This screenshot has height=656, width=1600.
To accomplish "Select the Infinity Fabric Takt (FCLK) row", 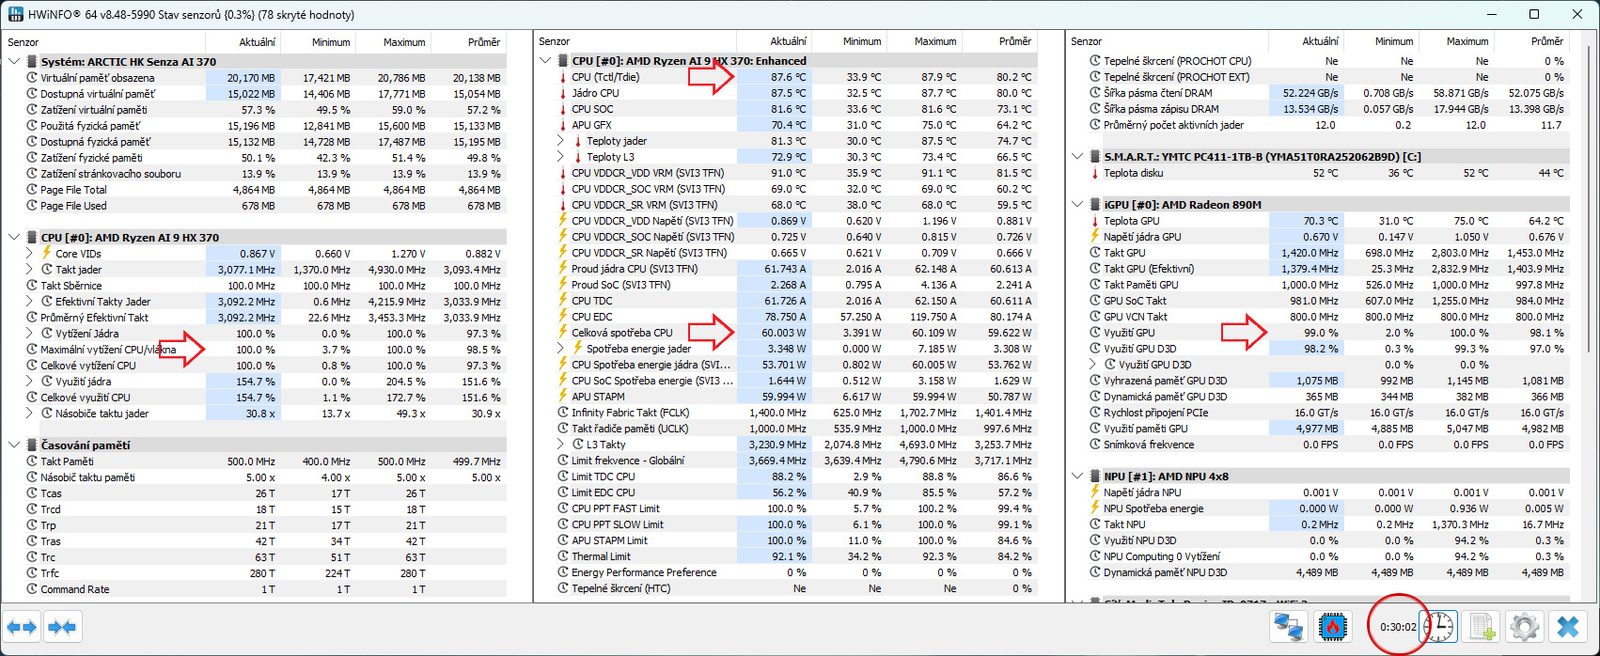I will point(786,413).
